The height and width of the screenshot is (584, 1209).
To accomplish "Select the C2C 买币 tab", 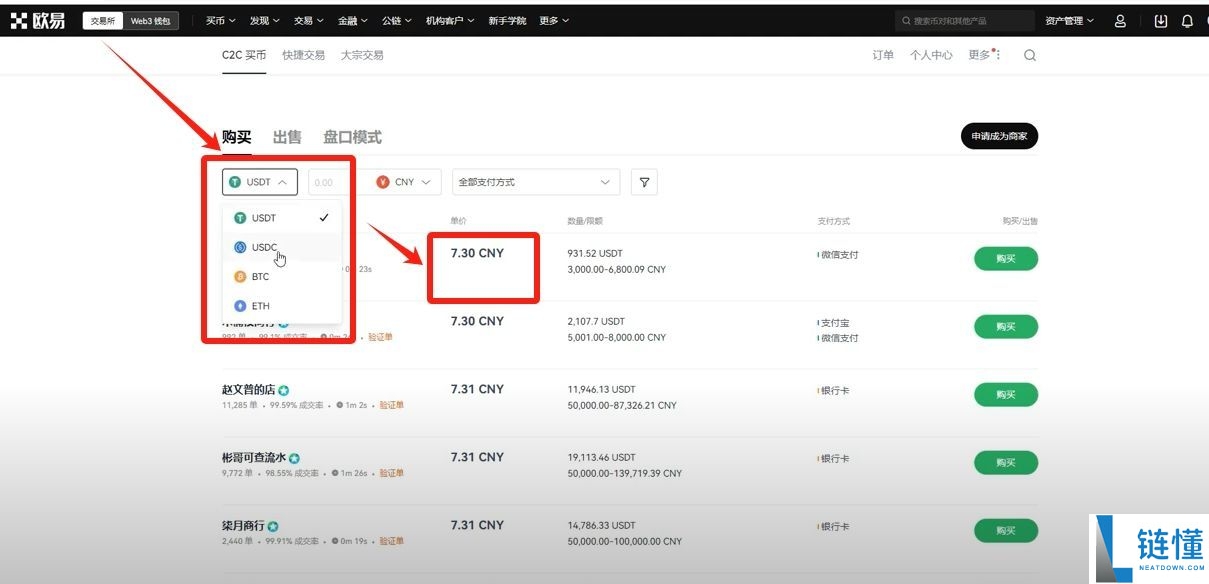I will point(244,55).
